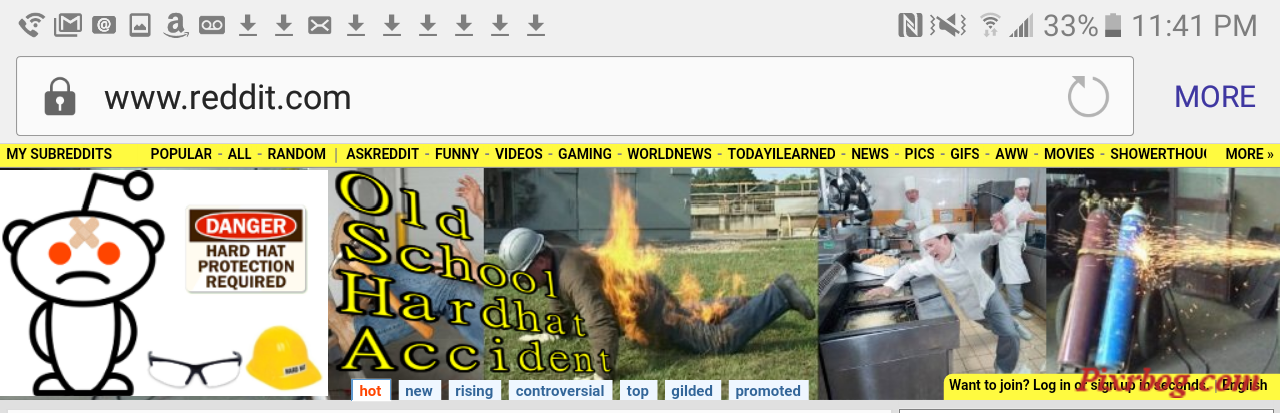Open AWW subreddit link
The width and height of the screenshot is (1280, 413).
coord(1011,154)
